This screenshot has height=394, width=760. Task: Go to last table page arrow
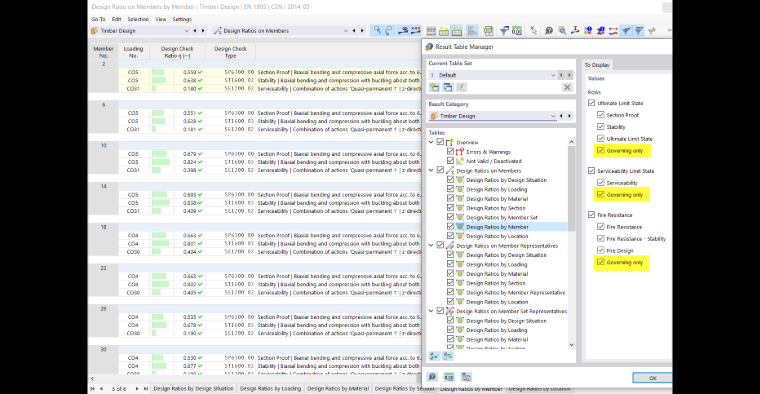(145, 389)
